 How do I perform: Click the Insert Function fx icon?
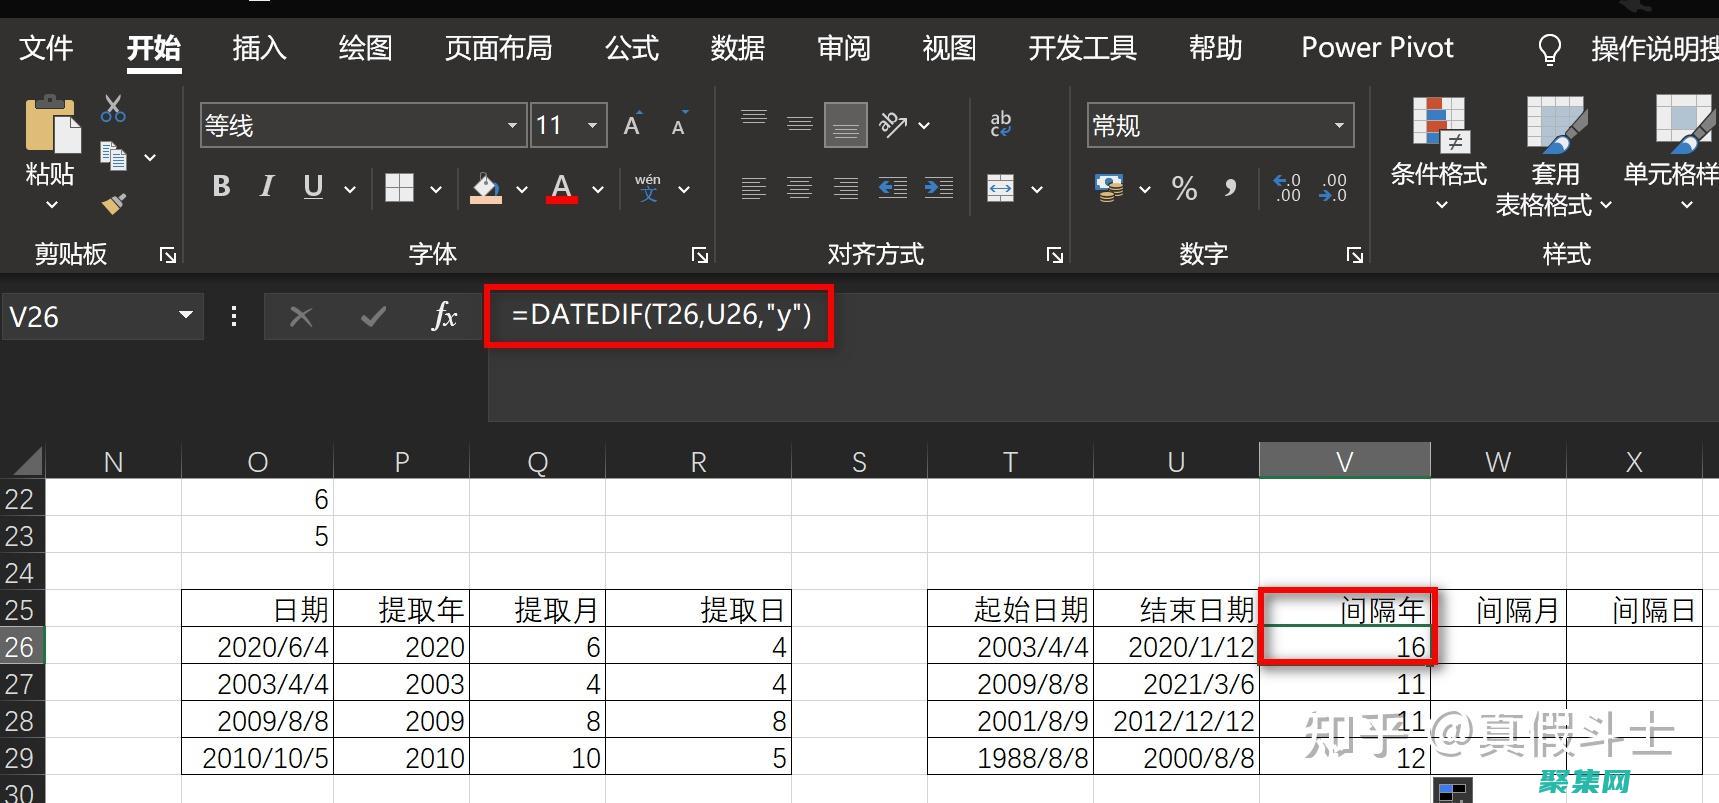pyautogui.click(x=443, y=317)
